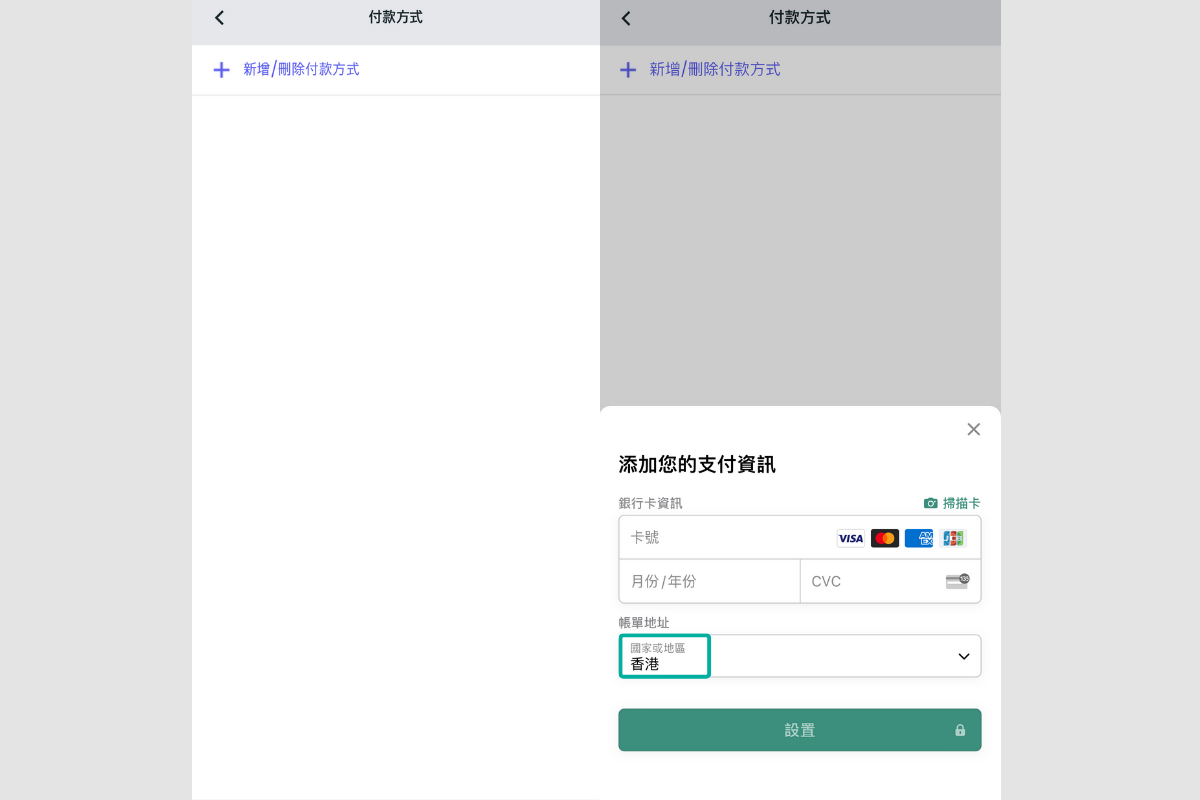Click the plus icon before 新增/刪除付款方式
Viewport: 1200px width, 800px height.
click(x=221, y=70)
